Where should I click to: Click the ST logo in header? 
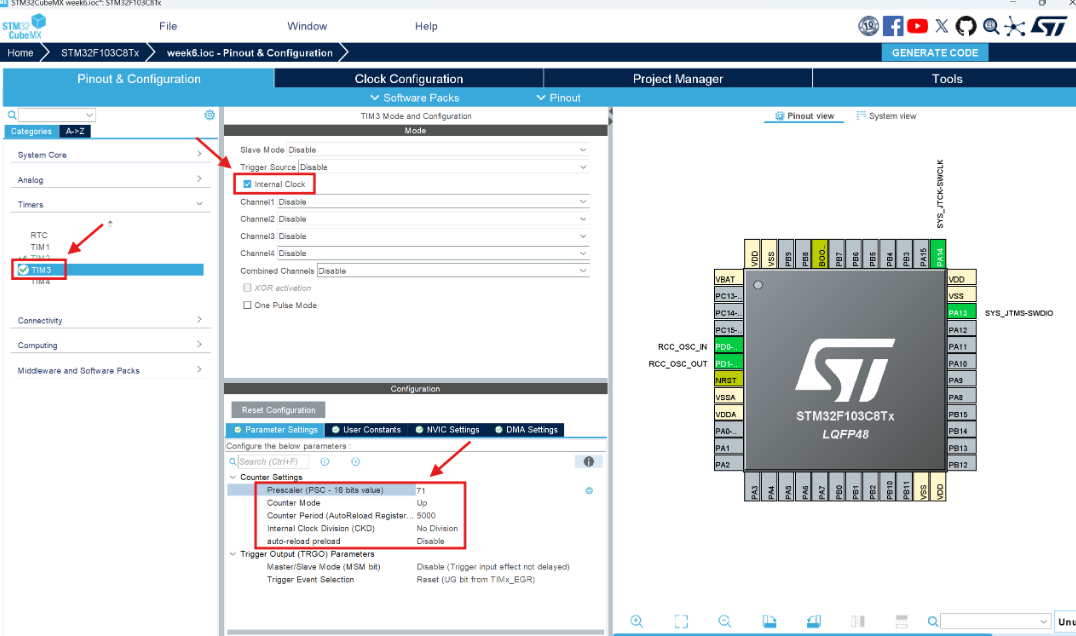tap(1049, 26)
